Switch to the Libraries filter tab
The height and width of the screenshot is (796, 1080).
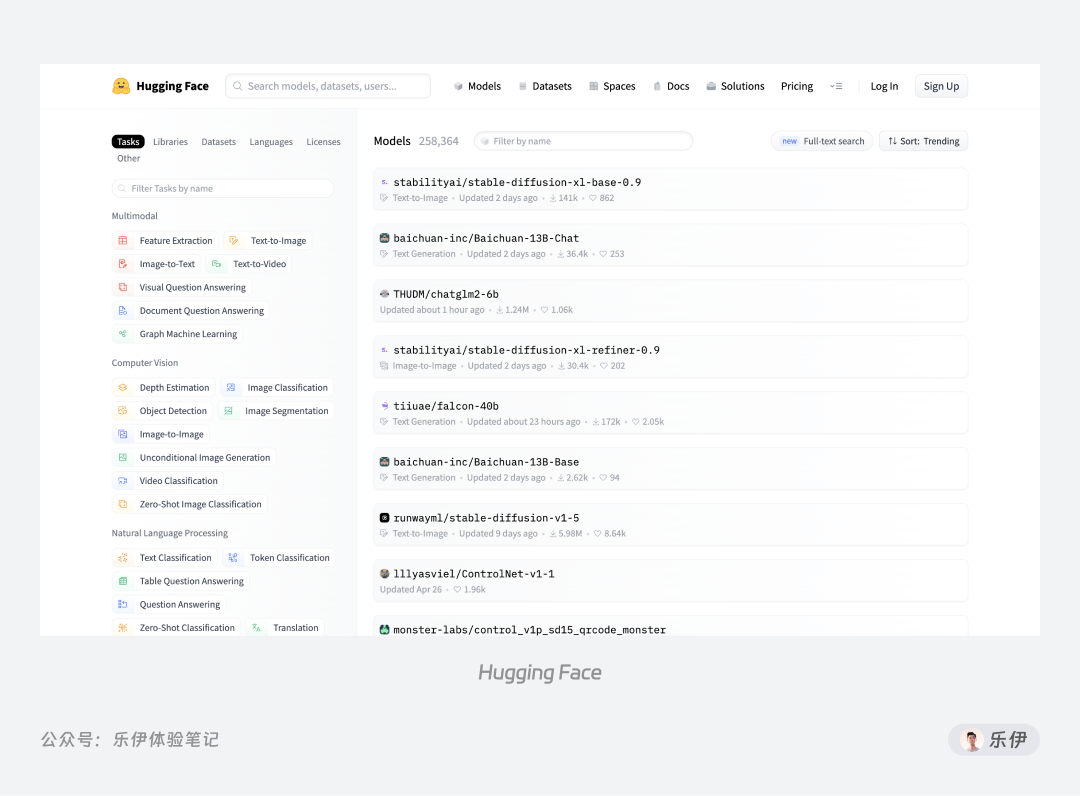(170, 142)
